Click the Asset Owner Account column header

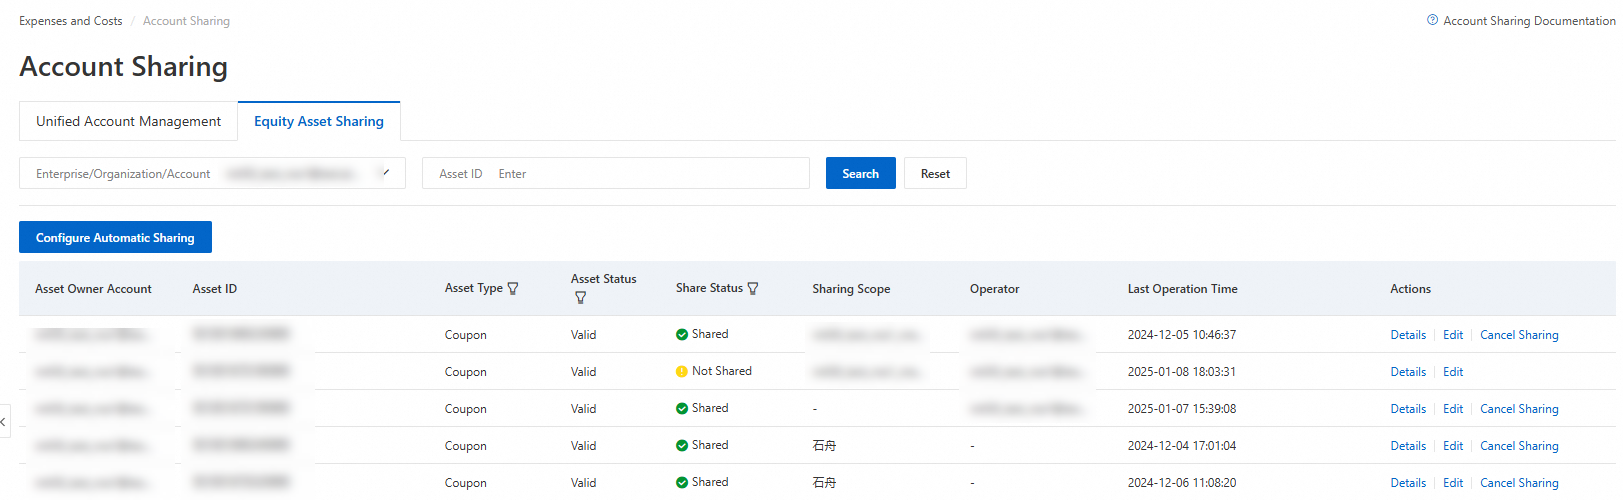click(x=93, y=289)
